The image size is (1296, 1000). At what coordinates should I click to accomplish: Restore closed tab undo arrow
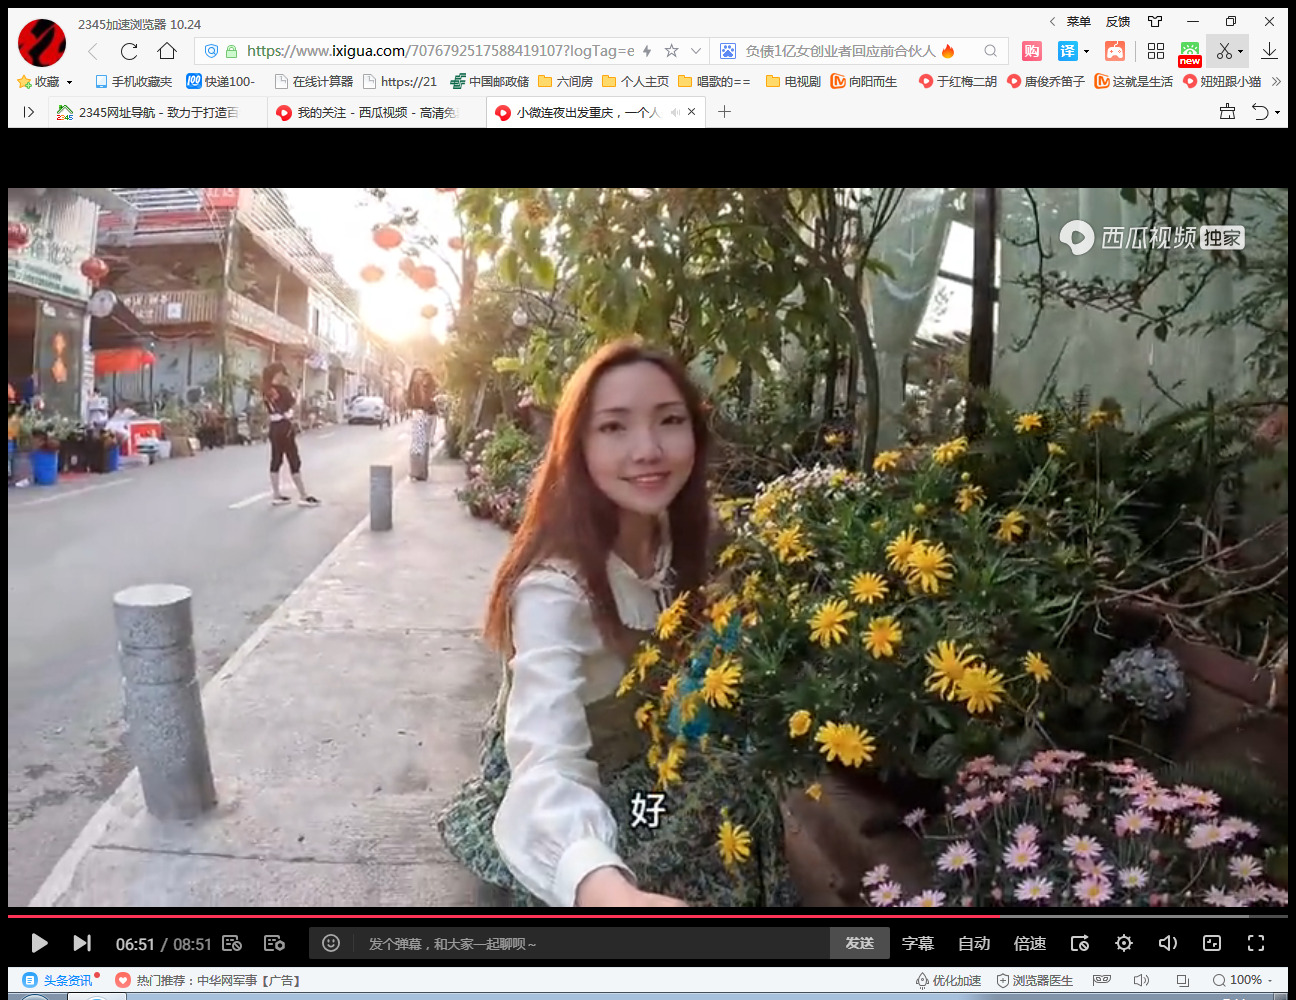1261,112
